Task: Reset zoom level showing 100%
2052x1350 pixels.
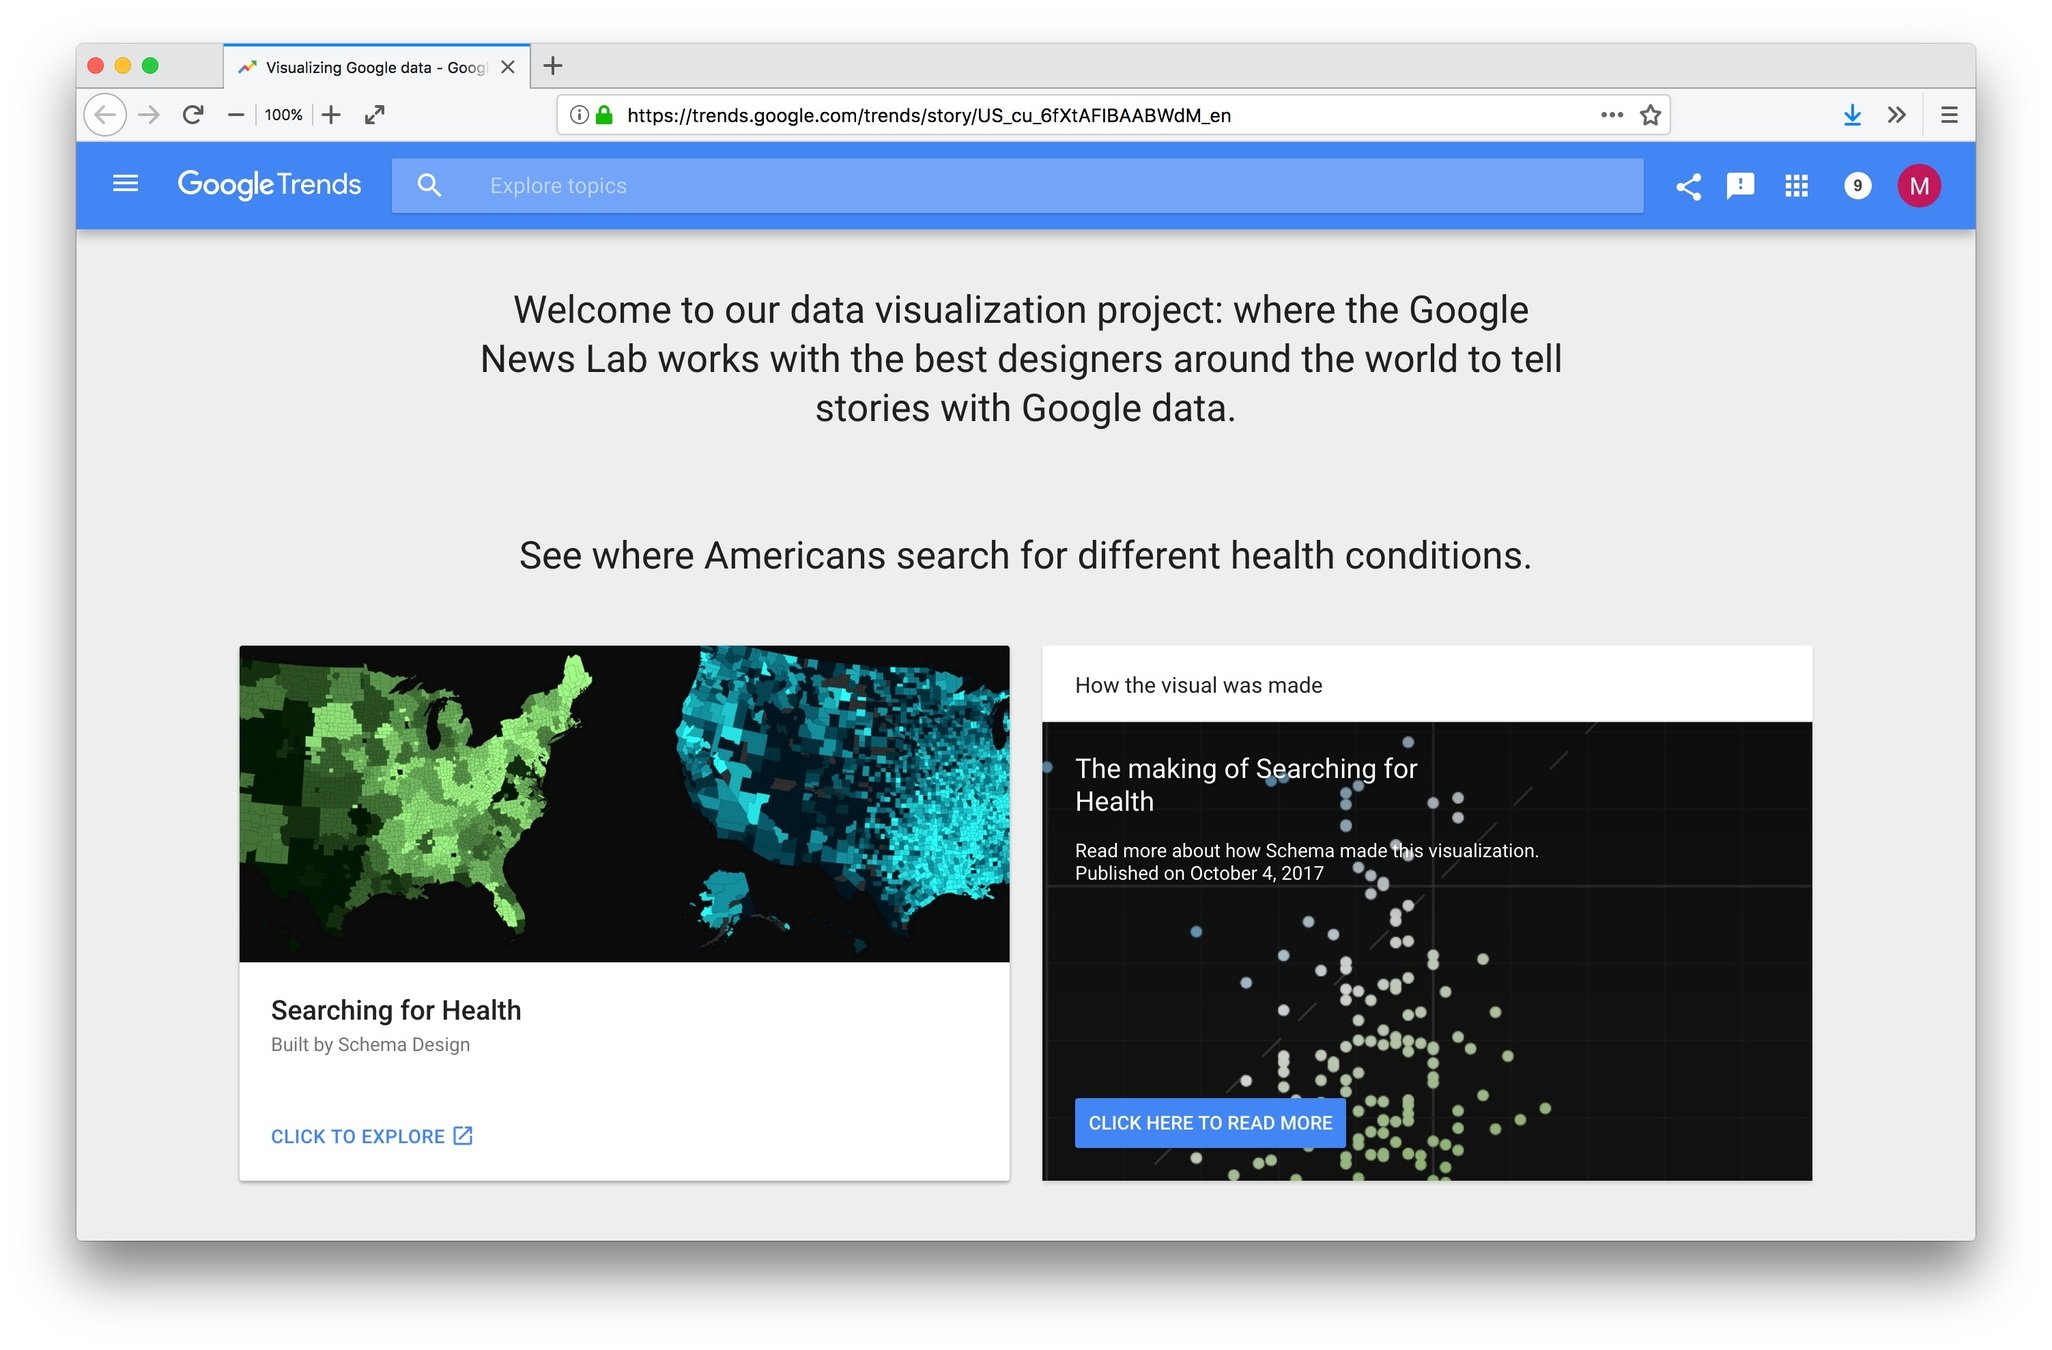Action: pos(283,115)
